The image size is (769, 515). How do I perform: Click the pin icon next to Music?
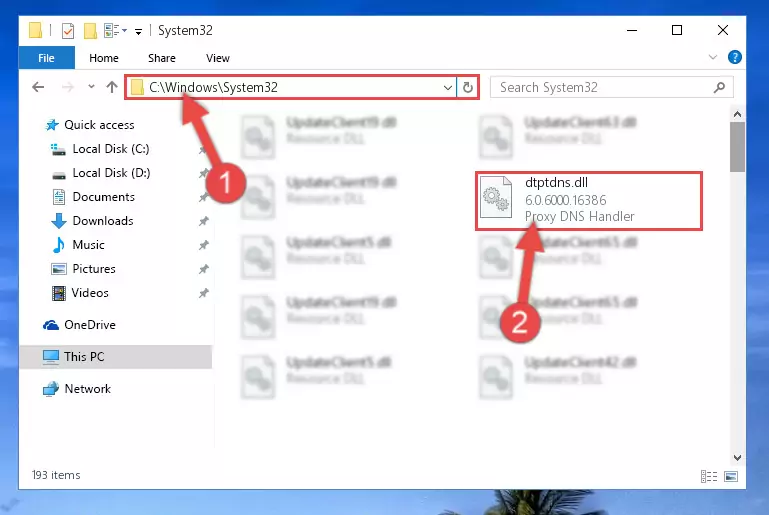204,245
